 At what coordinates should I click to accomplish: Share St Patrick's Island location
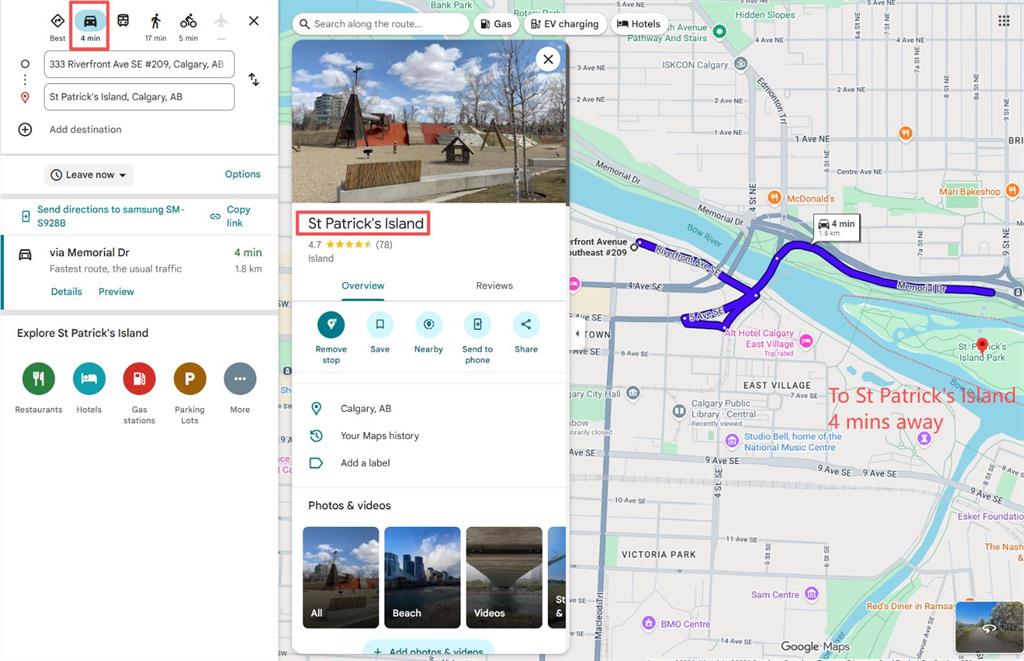point(526,324)
